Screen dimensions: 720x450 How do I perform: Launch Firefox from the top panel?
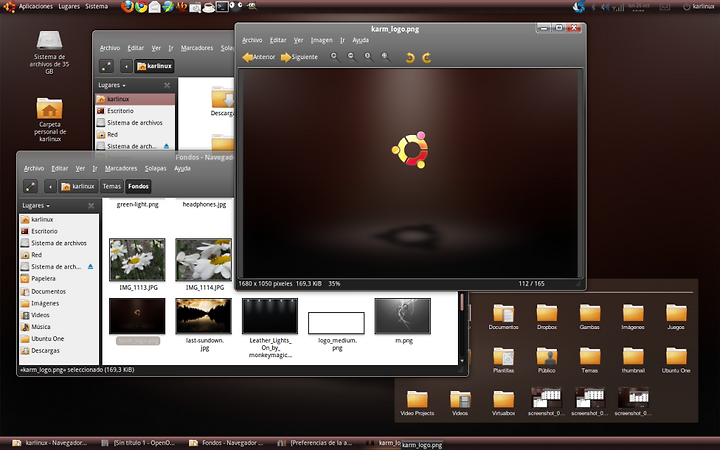coord(127,6)
